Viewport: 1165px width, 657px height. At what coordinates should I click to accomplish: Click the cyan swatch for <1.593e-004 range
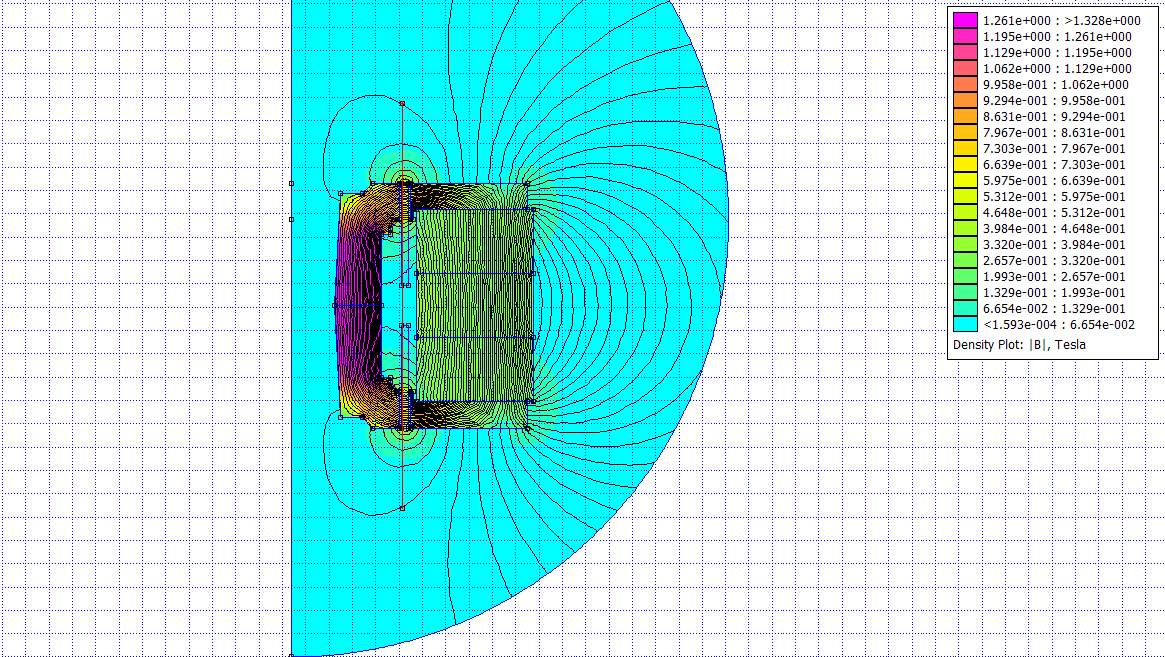click(x=965, y=324)
